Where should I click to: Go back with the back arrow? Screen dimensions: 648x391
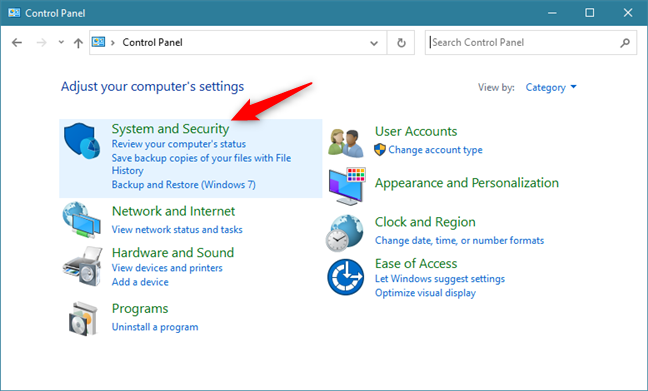(x=17, y=43)
